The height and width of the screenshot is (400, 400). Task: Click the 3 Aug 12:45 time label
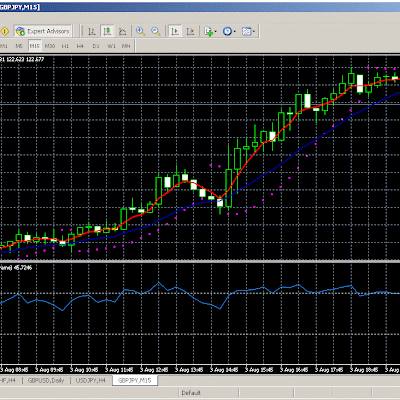click(x=154, y=370)
